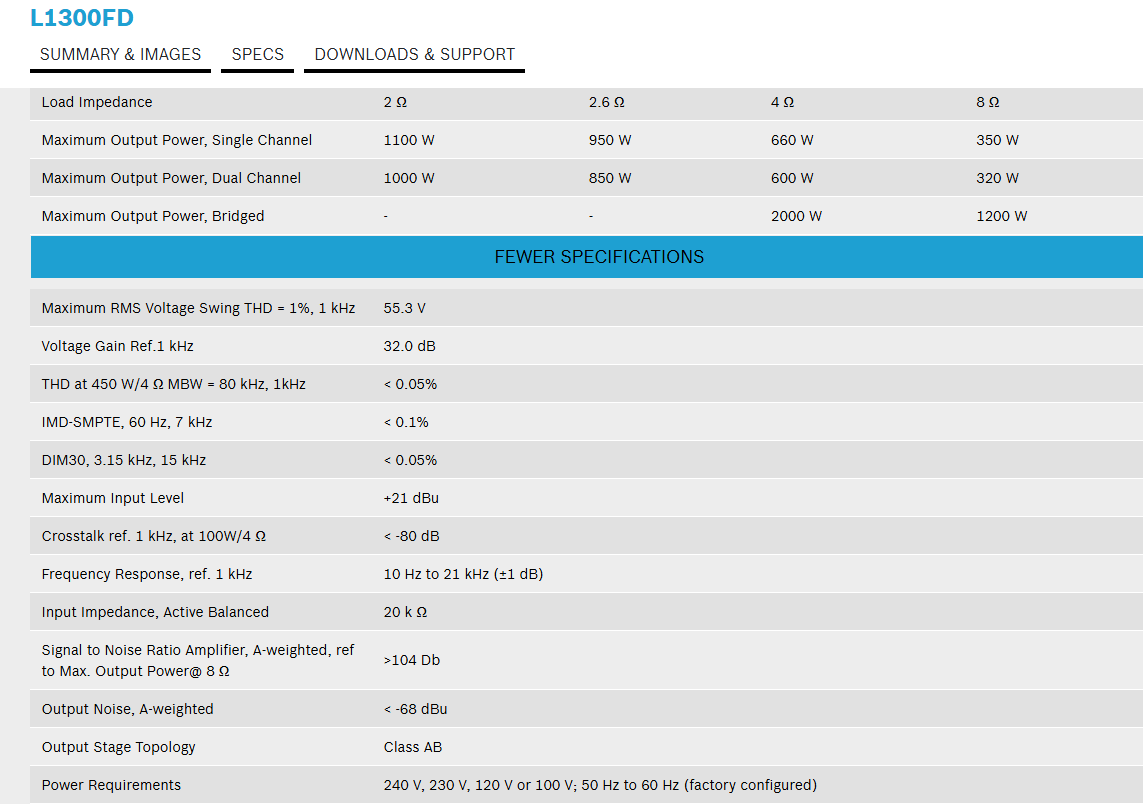Screen dimensions: 1143x804
Task: Click the 32.0 dB value
Action: pos(410,346)
